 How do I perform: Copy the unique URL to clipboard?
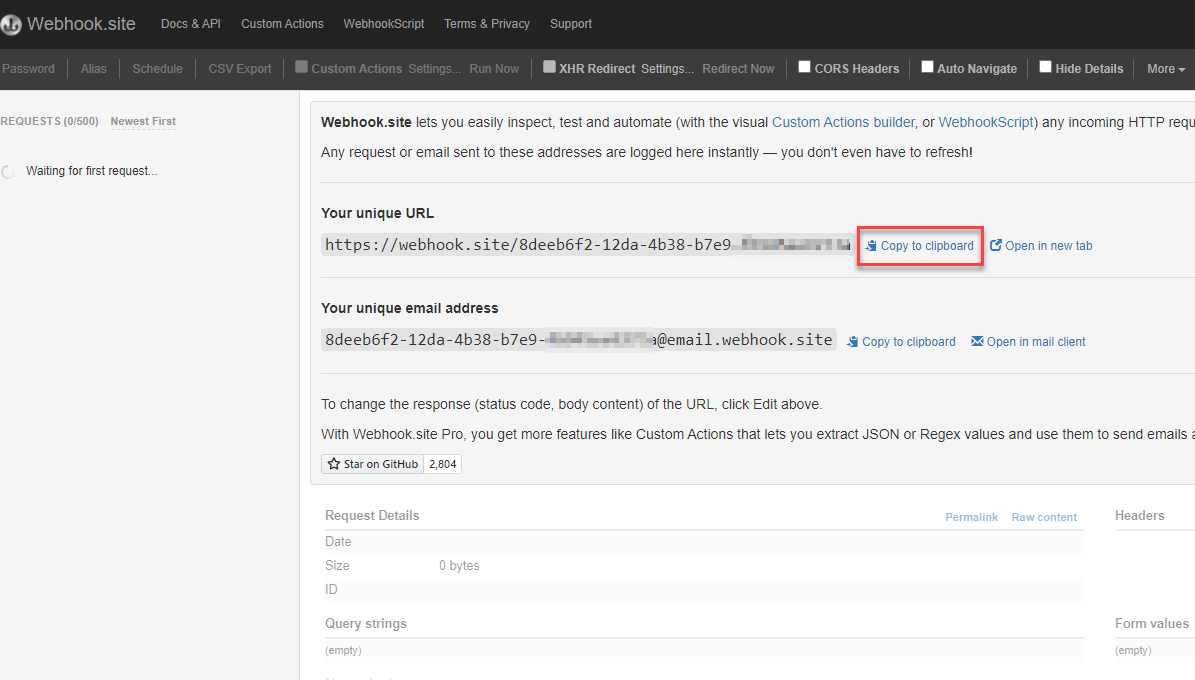[x=920, y=245]
